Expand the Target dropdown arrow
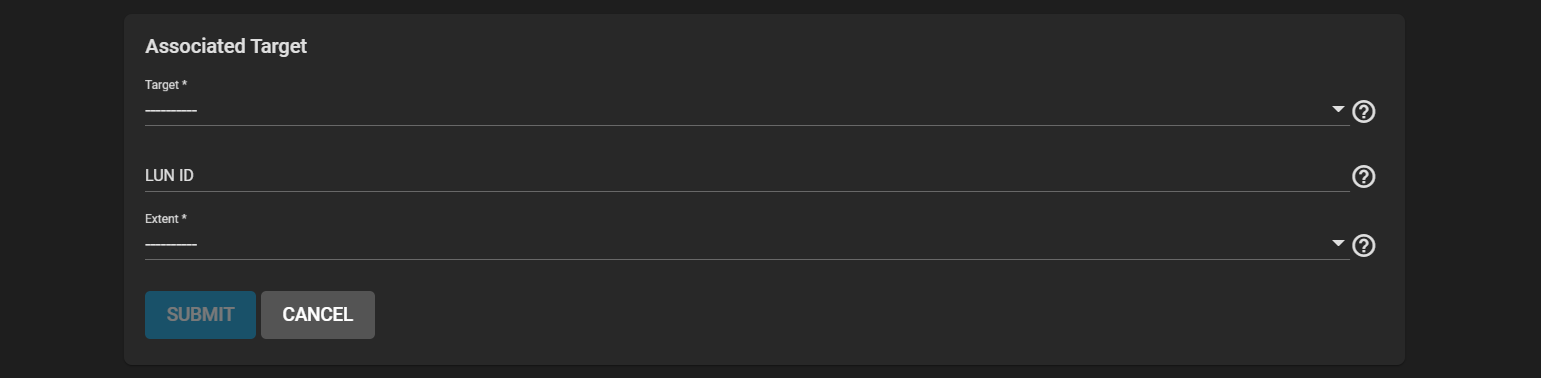The image size is (1541, 378). click(x=1338, y=109)
